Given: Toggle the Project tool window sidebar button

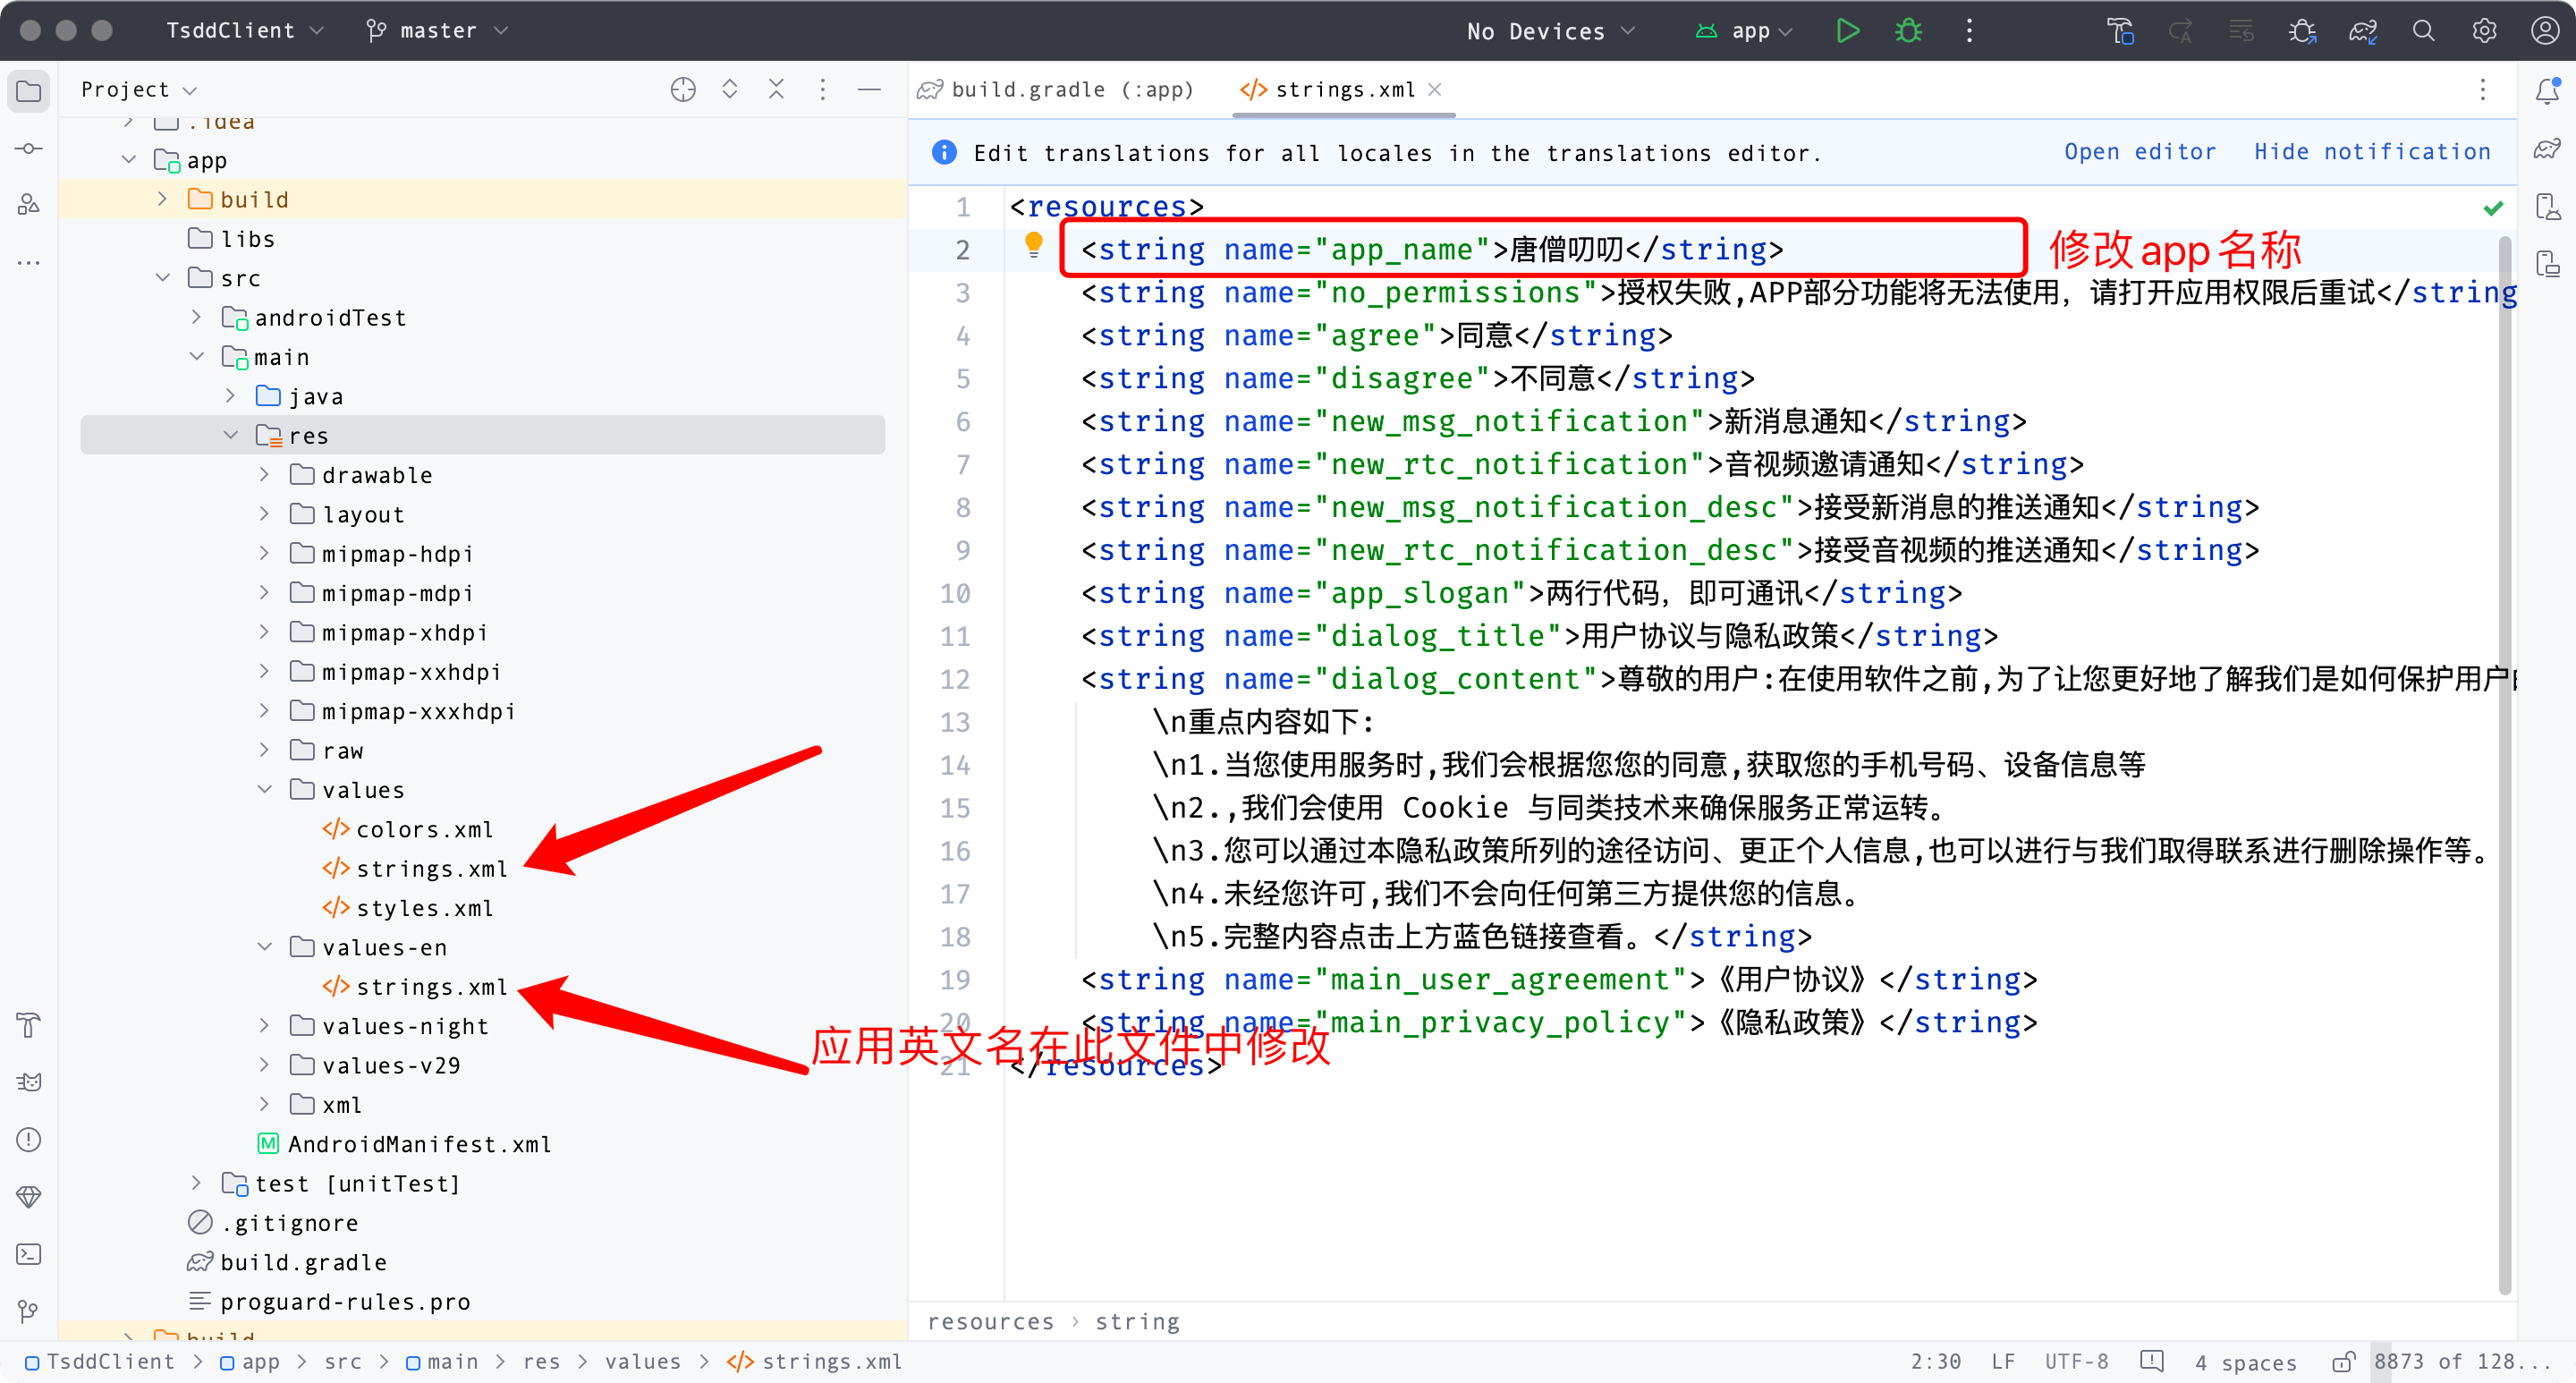Looking at the screenshot, I should (29, 91).
